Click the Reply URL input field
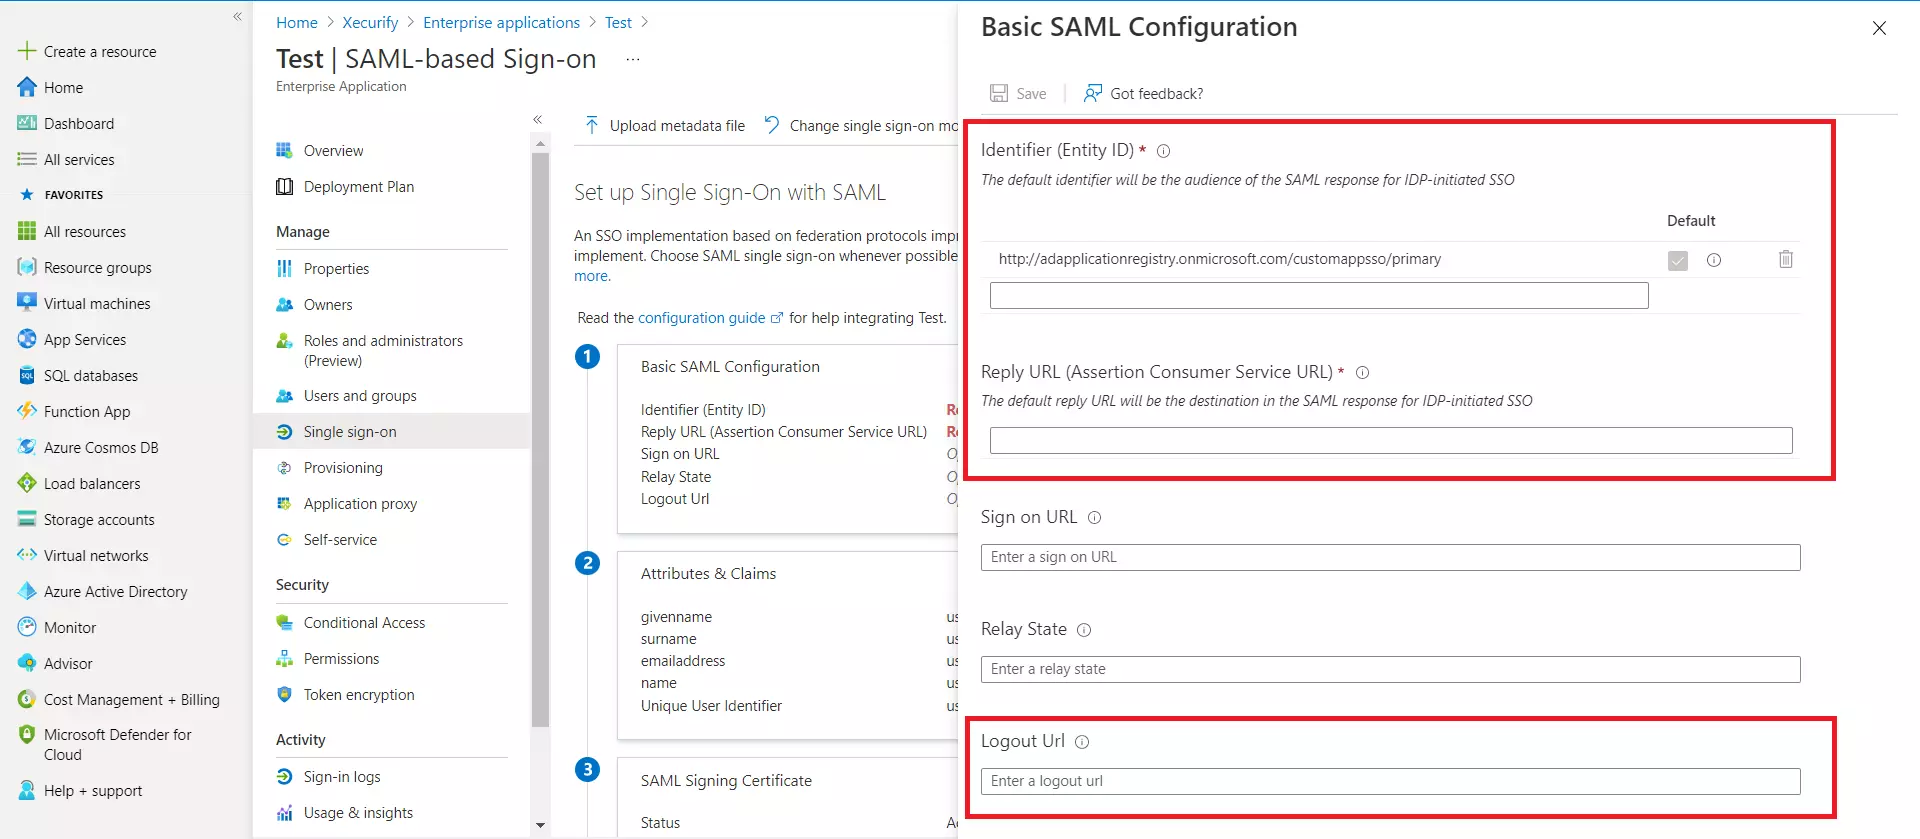1920x839 pixels. [1391, 440]
